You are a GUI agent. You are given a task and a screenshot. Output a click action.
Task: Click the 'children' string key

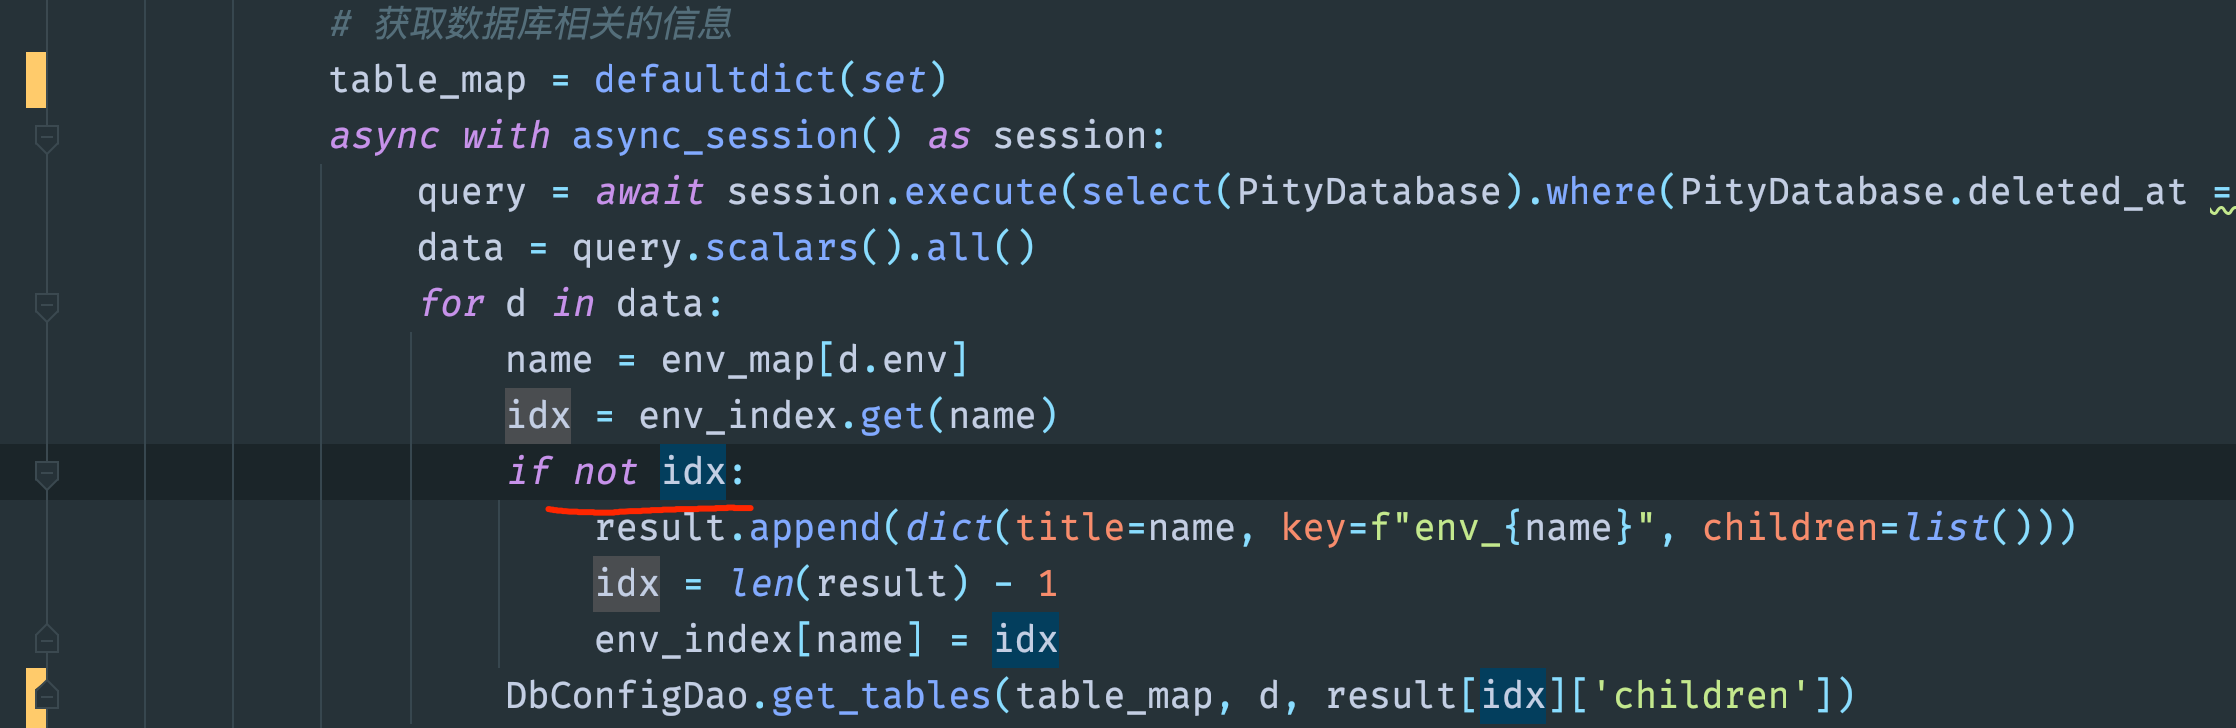tap(1701, 695)
